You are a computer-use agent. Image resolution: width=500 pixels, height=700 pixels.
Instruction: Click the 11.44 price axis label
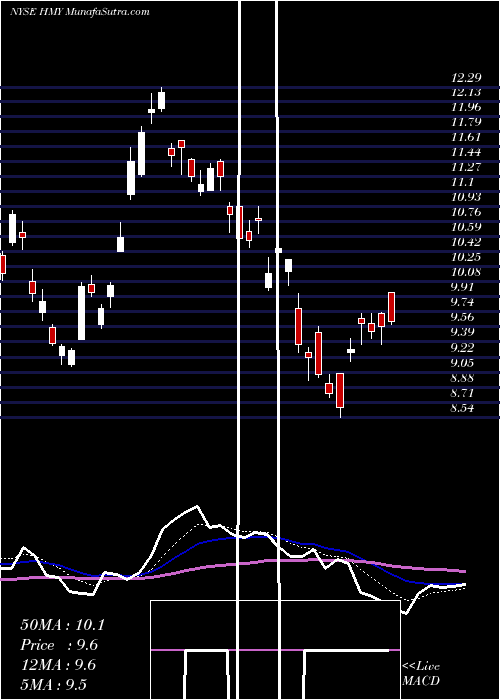coord(466,152)
